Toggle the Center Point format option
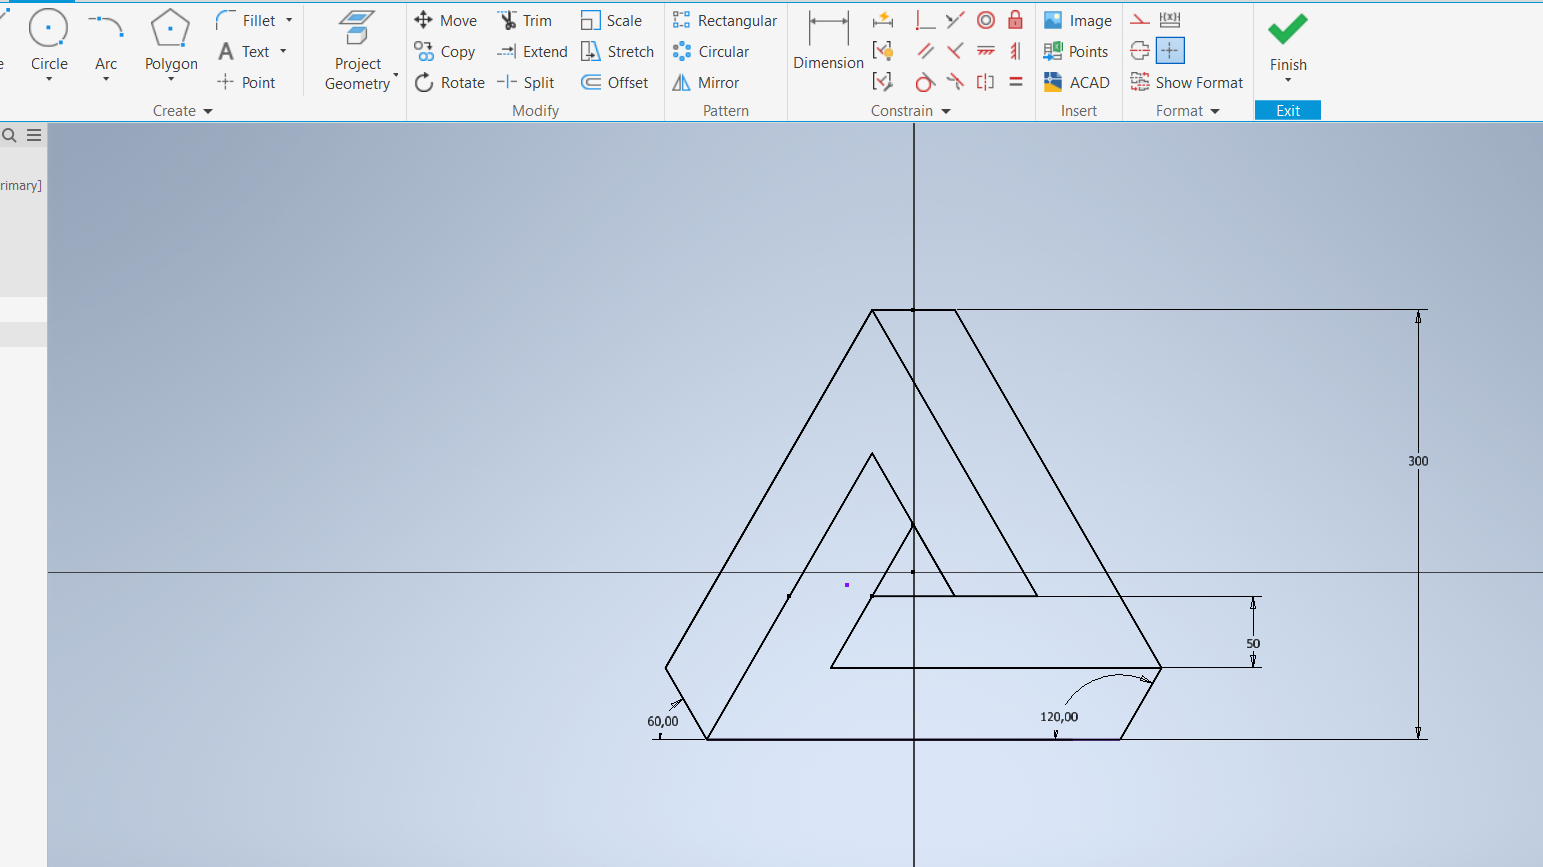Viewport: 1543px width, 867px height. (1170, 50)
